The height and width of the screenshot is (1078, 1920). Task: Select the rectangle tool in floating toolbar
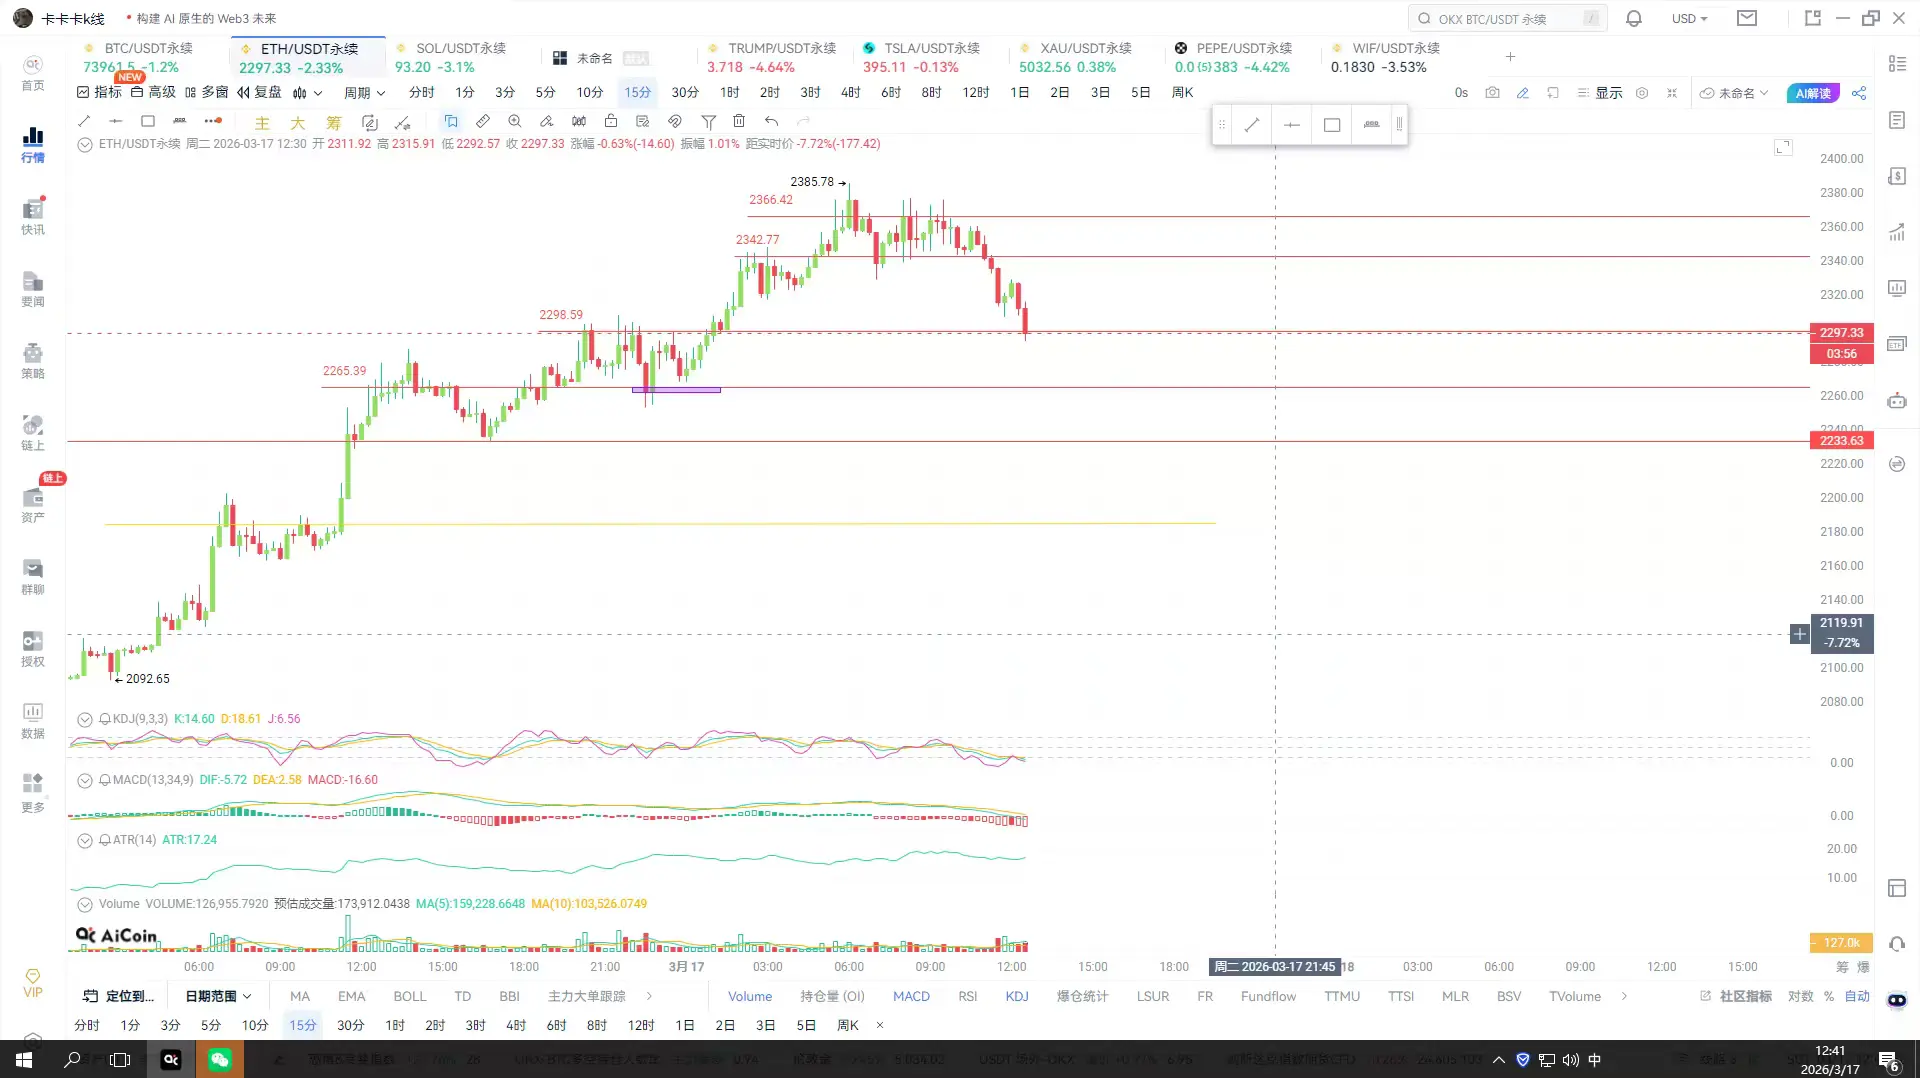click(1332, 125)
